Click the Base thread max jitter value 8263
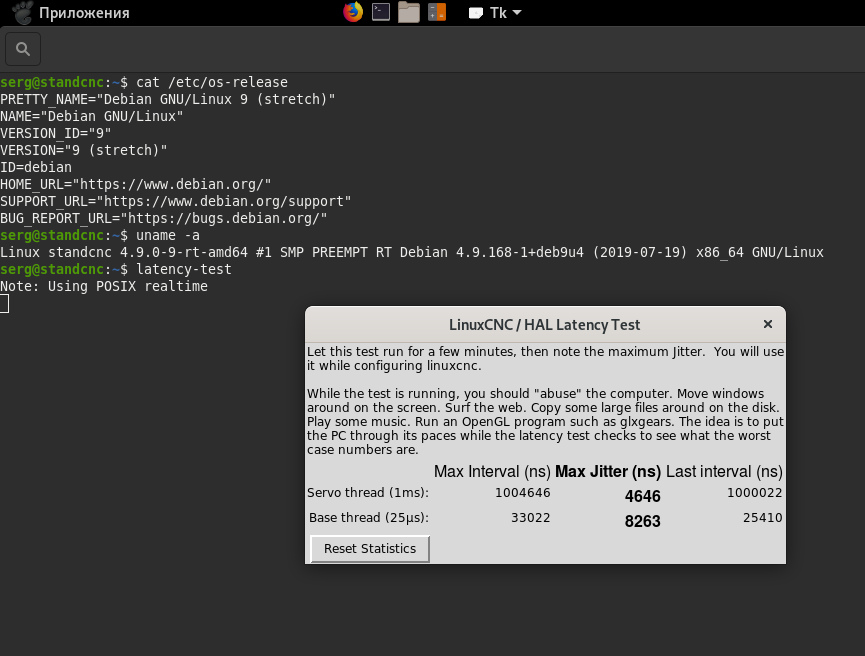The image size is (865, 656). click(642, 521)
